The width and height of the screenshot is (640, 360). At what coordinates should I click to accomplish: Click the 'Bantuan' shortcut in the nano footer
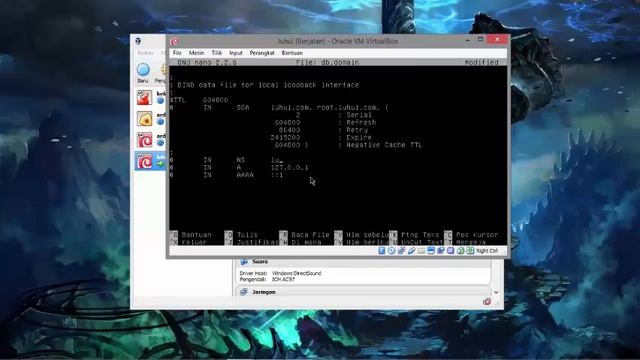[196, 235]
